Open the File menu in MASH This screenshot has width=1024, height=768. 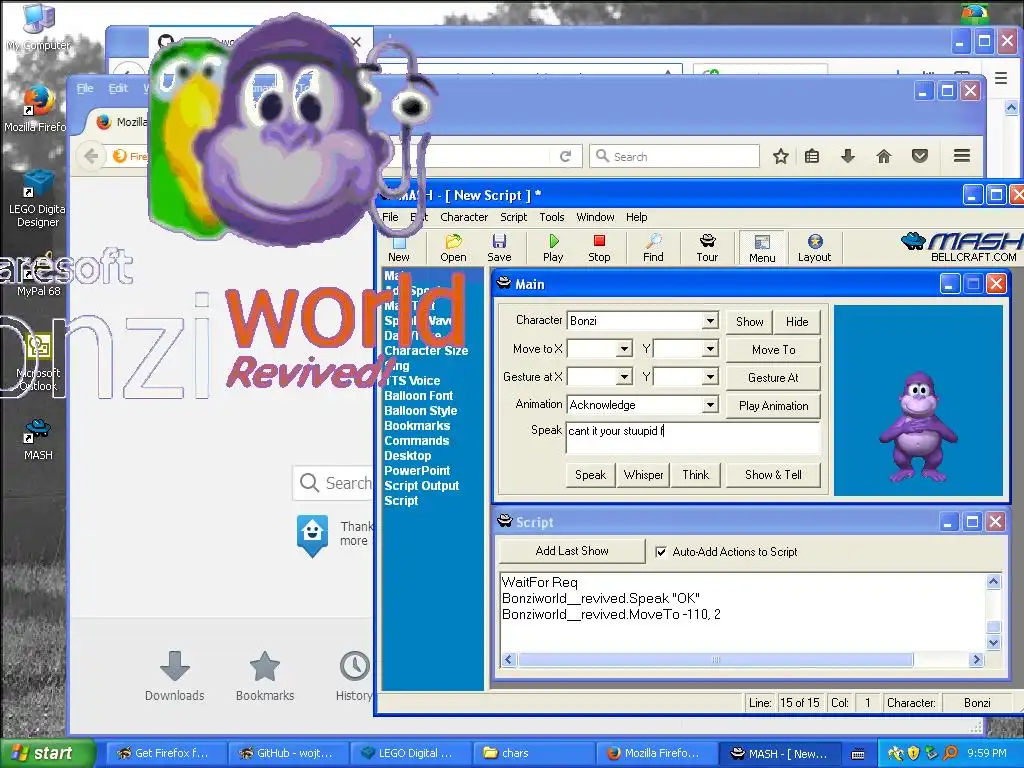pyautogui.click(x=390, y=217)
